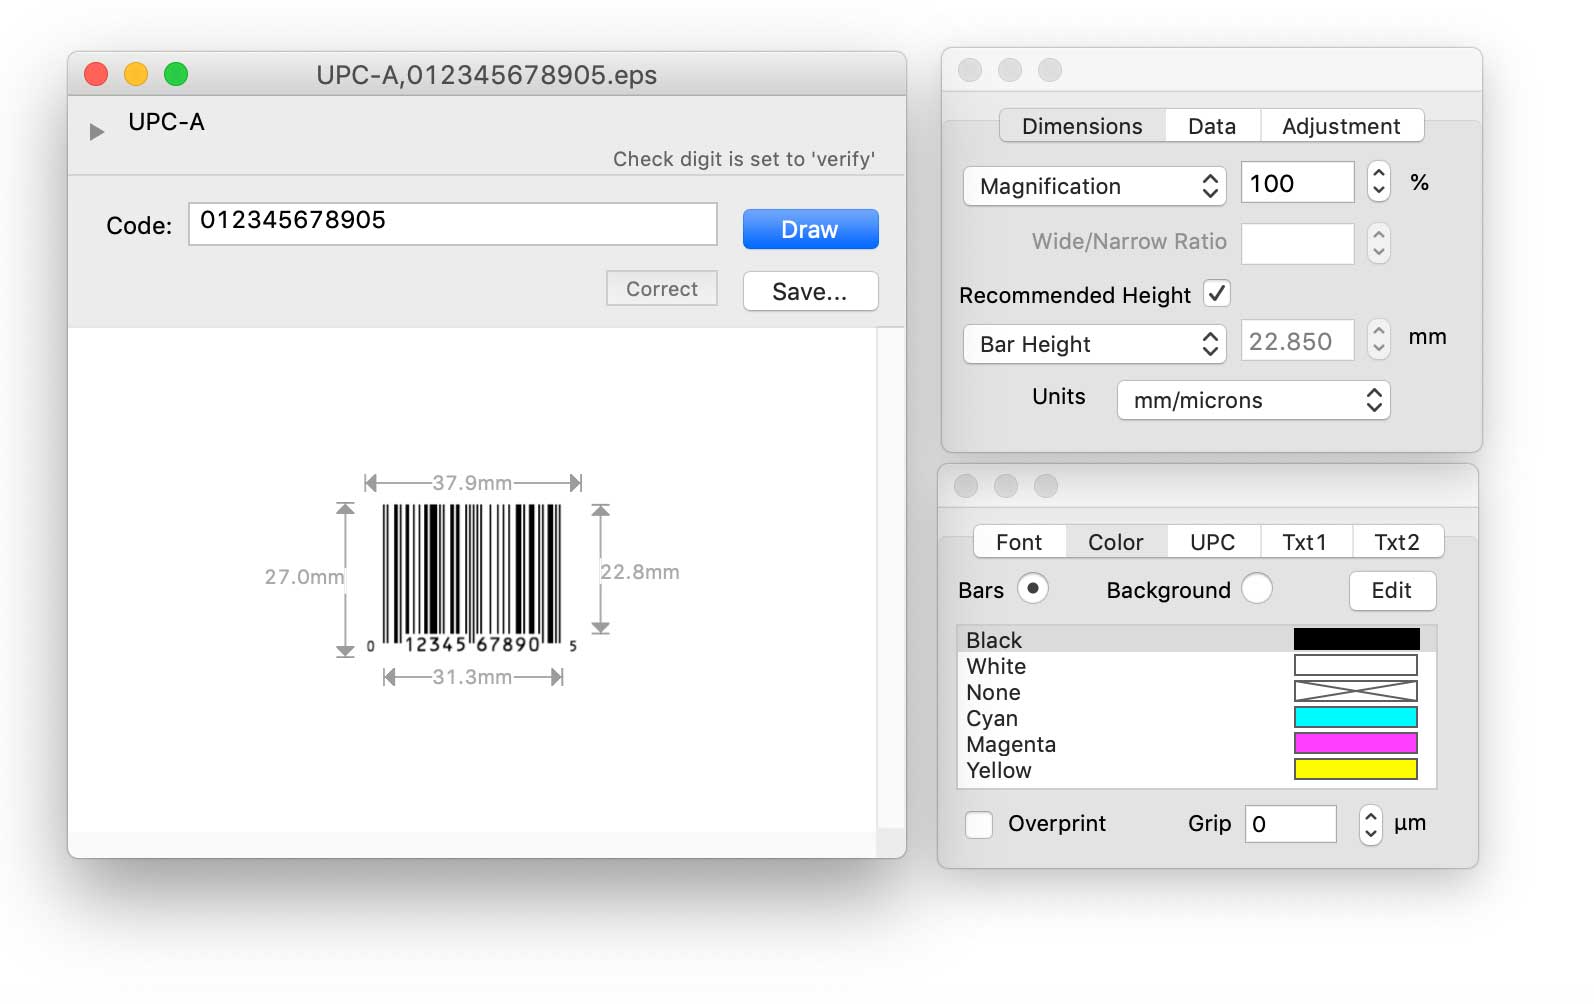This screenshot has height=1004, width=1594.
Task: Click the magnification percent stepper arrows
Action: [x=1379, y=182]
